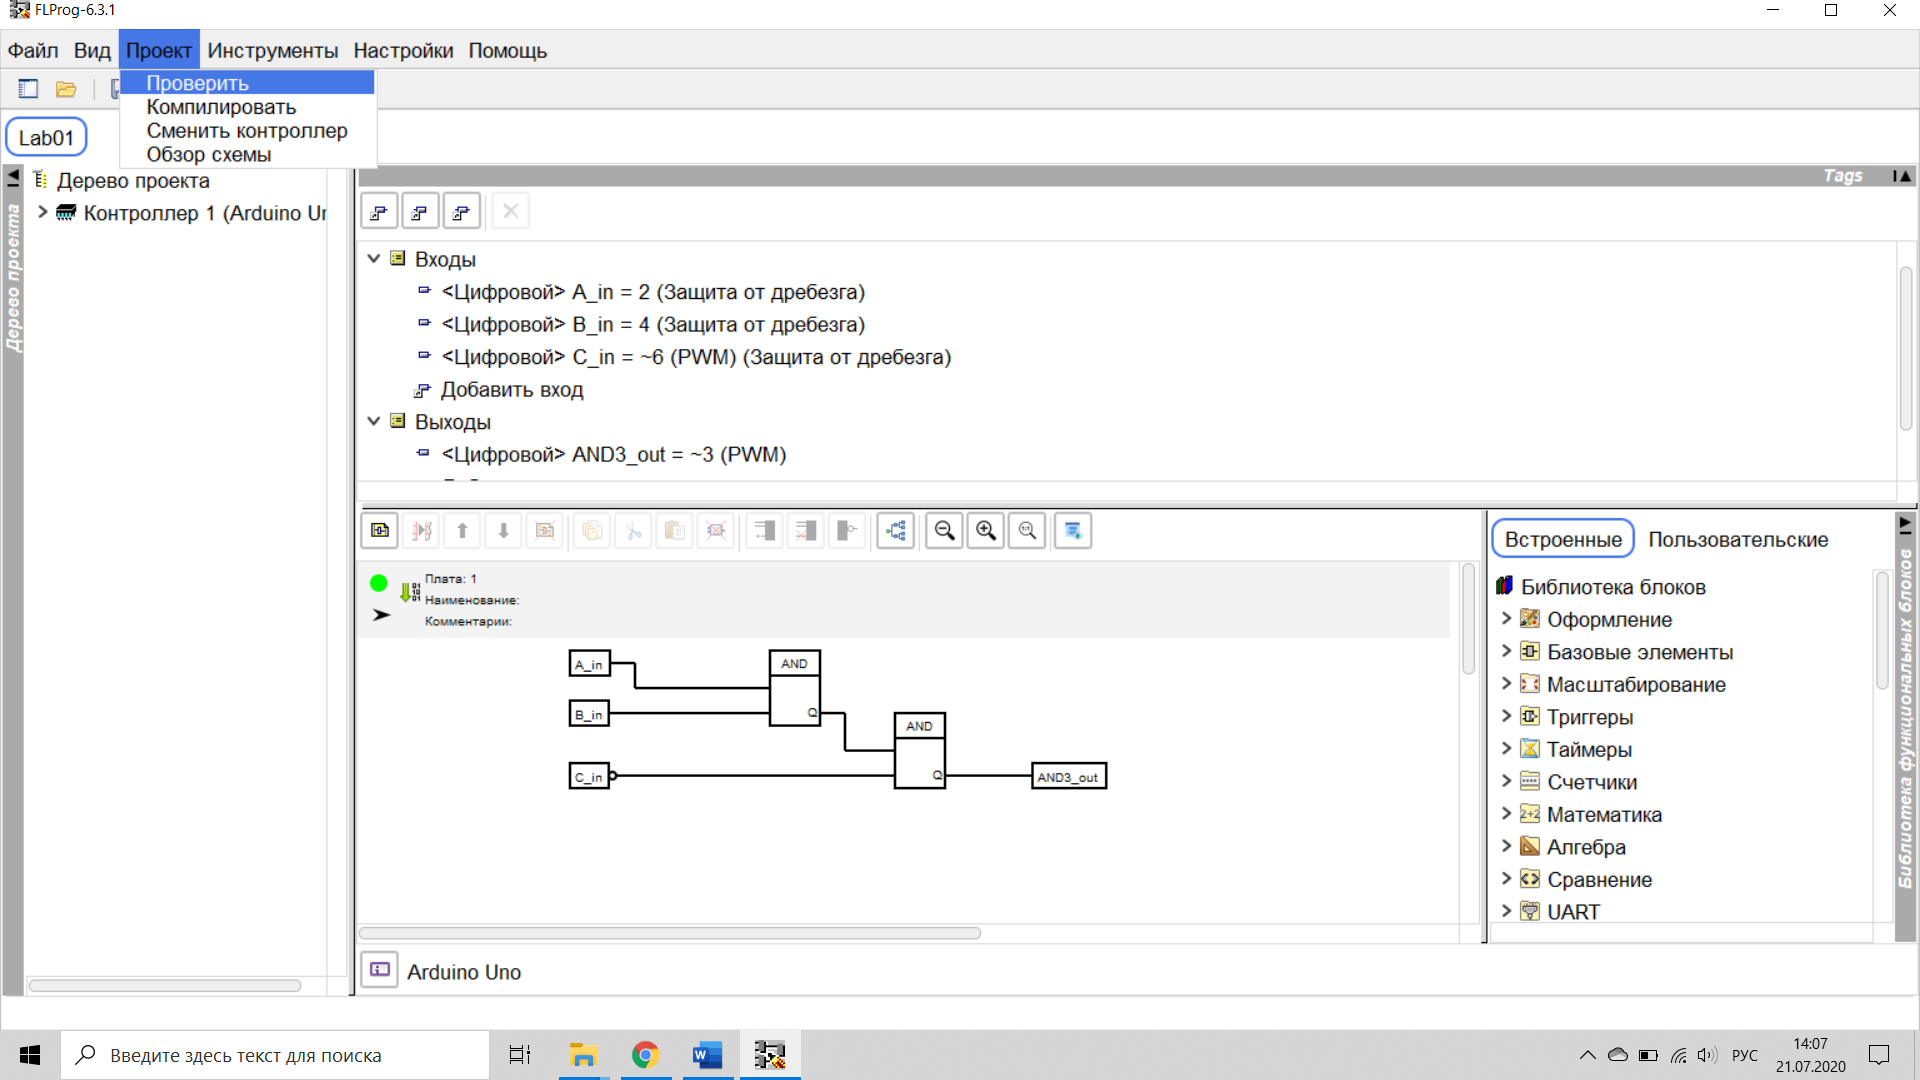Click the Добавить вход link
Screen dimensions: 1920x1080
(x=511, y=390)
